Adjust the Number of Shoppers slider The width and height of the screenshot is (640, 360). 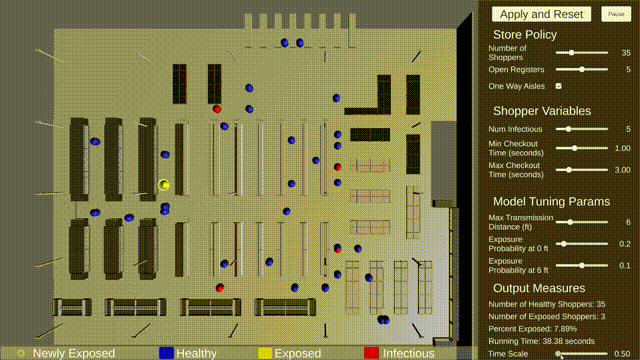click(582, 53)
